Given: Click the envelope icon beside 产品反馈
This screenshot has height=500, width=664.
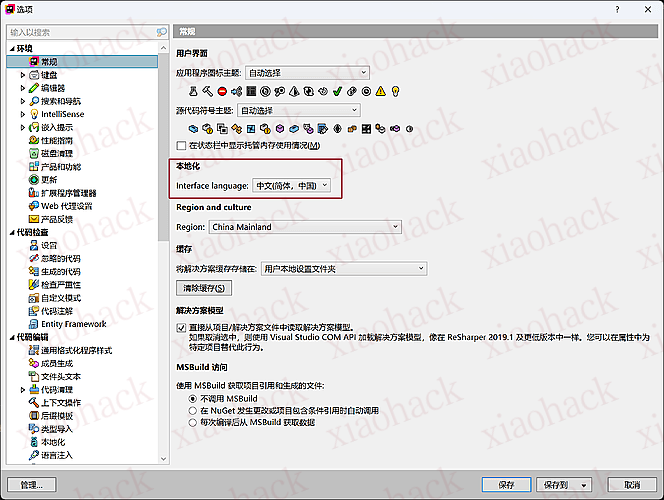Looking at the screenshot, I should [34, 219].
